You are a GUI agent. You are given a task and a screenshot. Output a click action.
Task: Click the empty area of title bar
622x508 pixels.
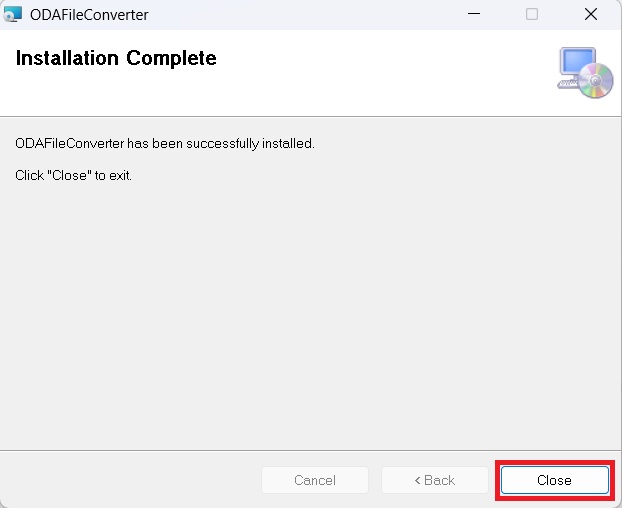click(x=300, y=14)
